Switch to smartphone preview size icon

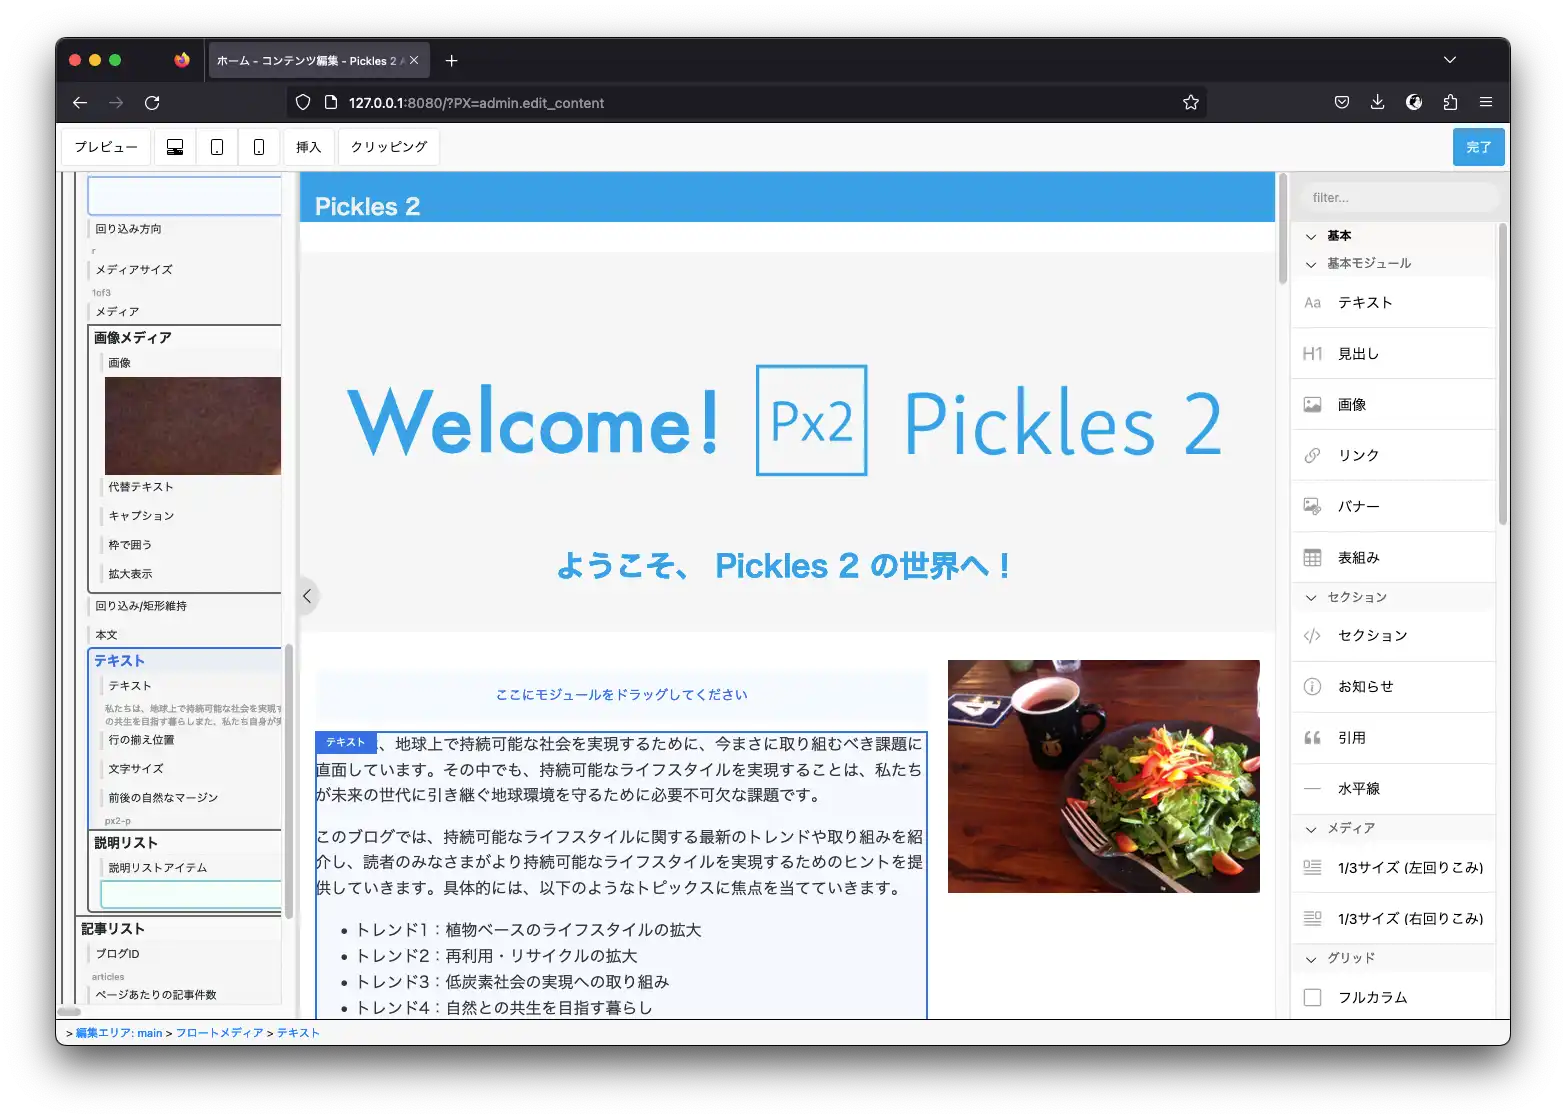coord(259,147)
